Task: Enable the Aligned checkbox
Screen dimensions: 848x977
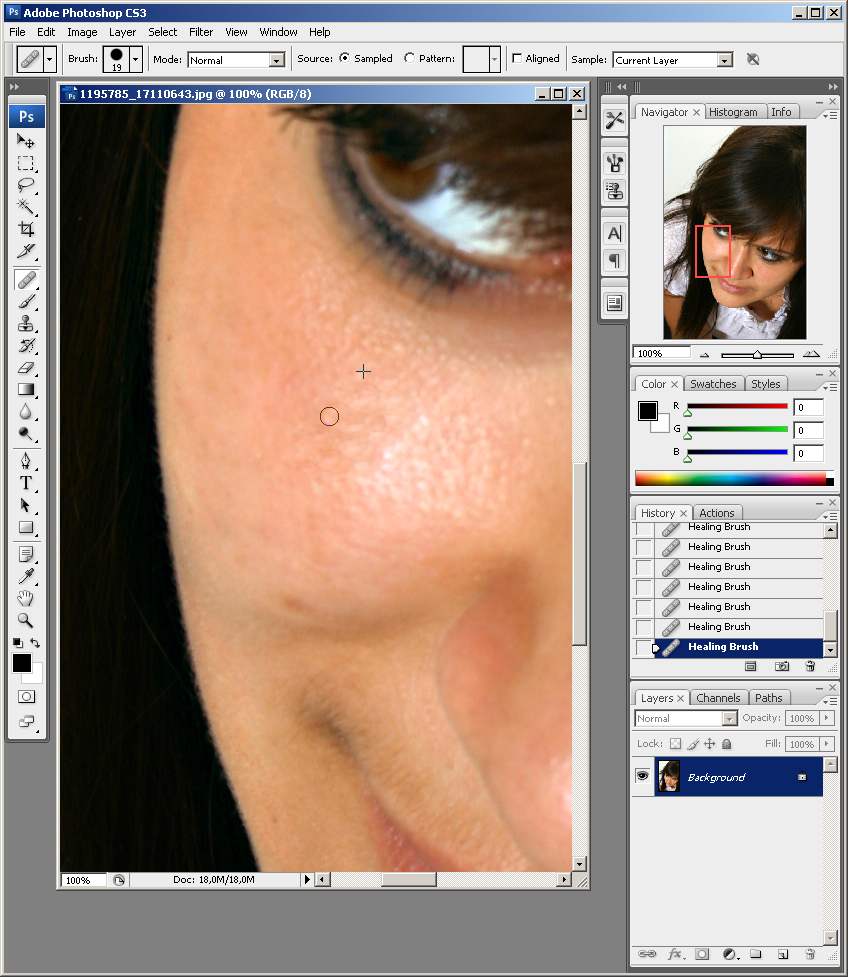Action: pos(516,59)
